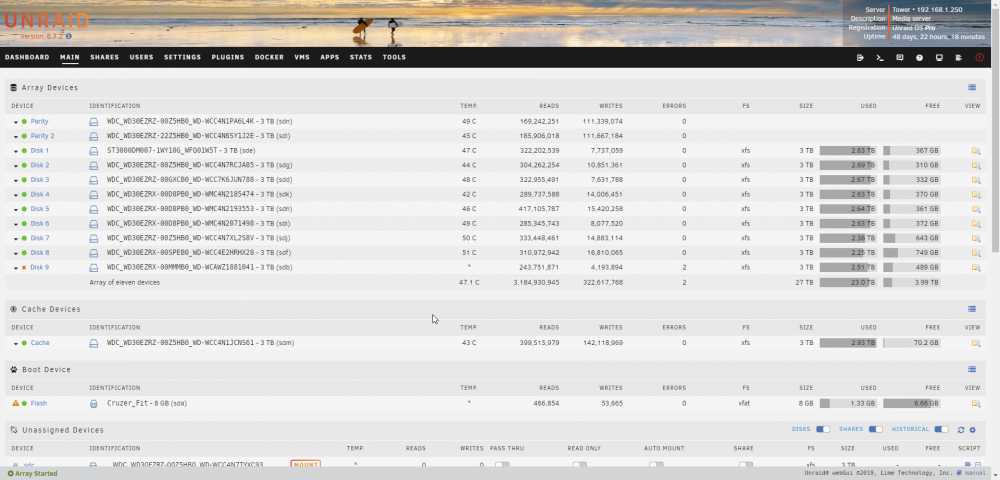Open the web terminal icon
Image resolution: width=1000 pixels, height=480 pixels.
click(x=880, y=57)
